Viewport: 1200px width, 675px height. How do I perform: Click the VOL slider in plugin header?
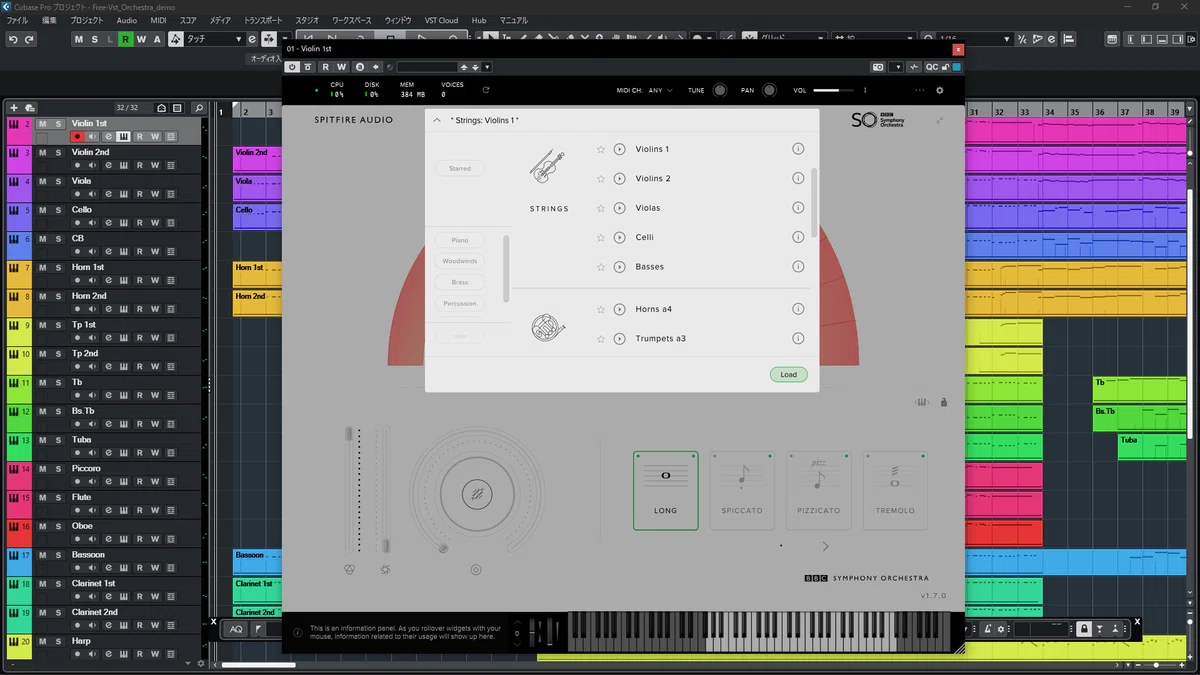pos(833,90)
